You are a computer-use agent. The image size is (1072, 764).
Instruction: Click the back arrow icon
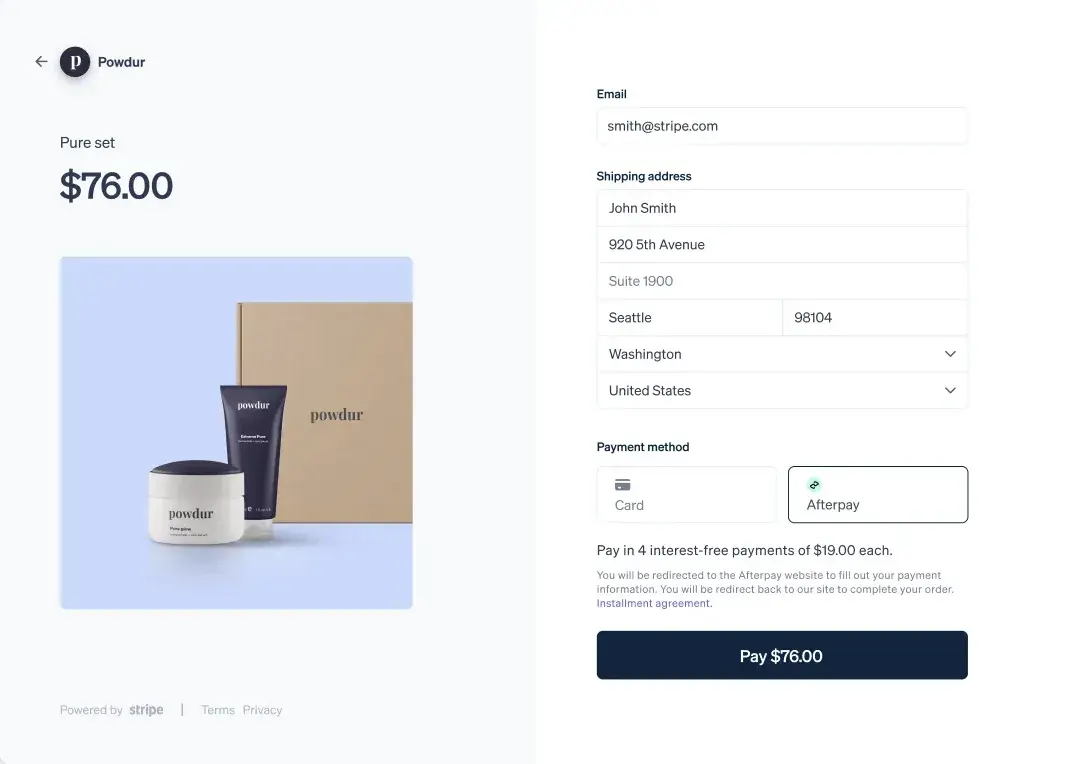point(41,62)
